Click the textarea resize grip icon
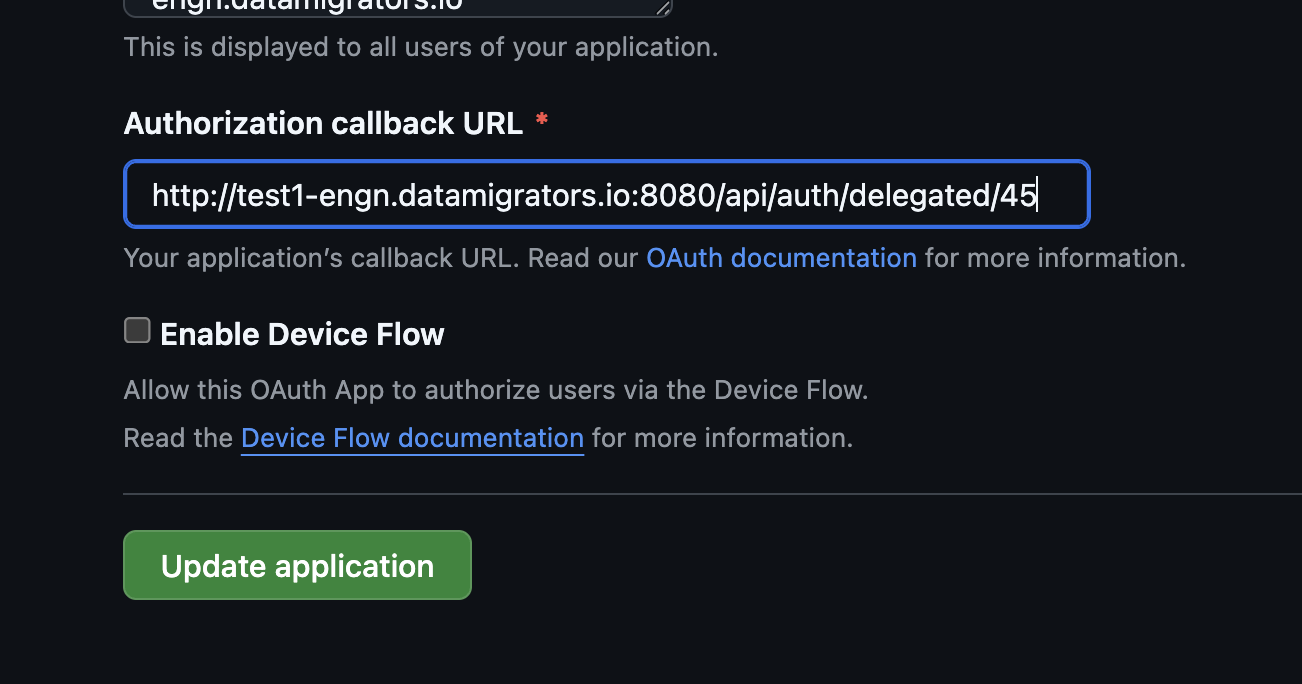The height and width of the screenshot is (684, 1302). [661, 7]
